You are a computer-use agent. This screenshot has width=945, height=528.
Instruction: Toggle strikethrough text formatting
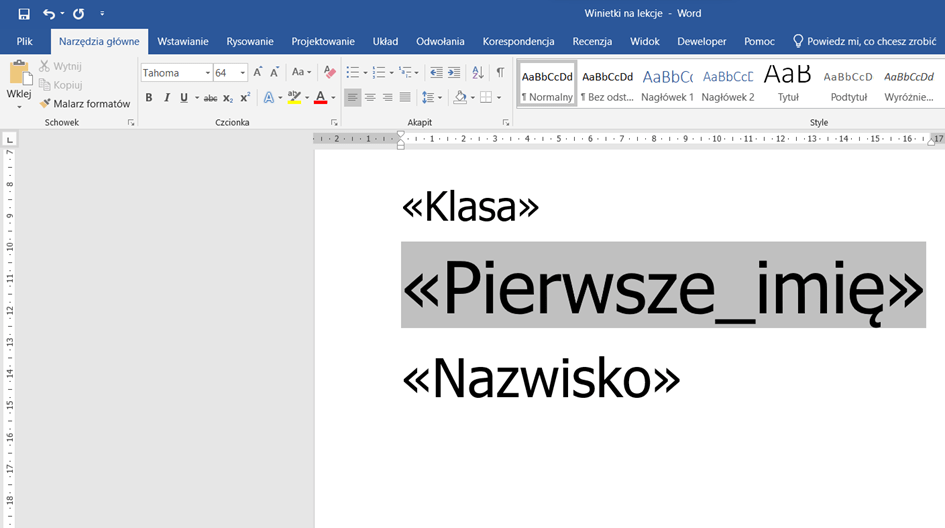(x=210, y=98)
